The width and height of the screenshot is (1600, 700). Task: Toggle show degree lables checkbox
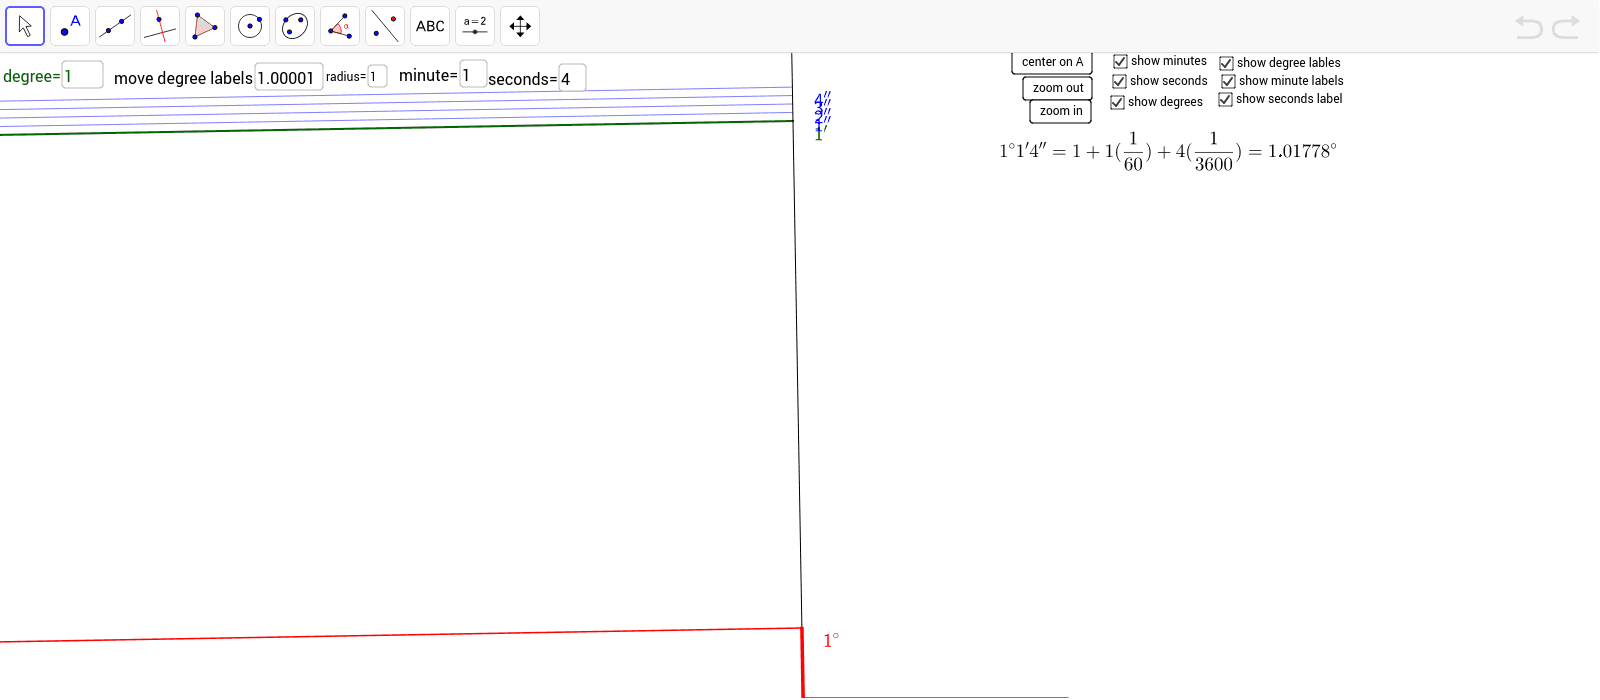[x=1226, y=63]
